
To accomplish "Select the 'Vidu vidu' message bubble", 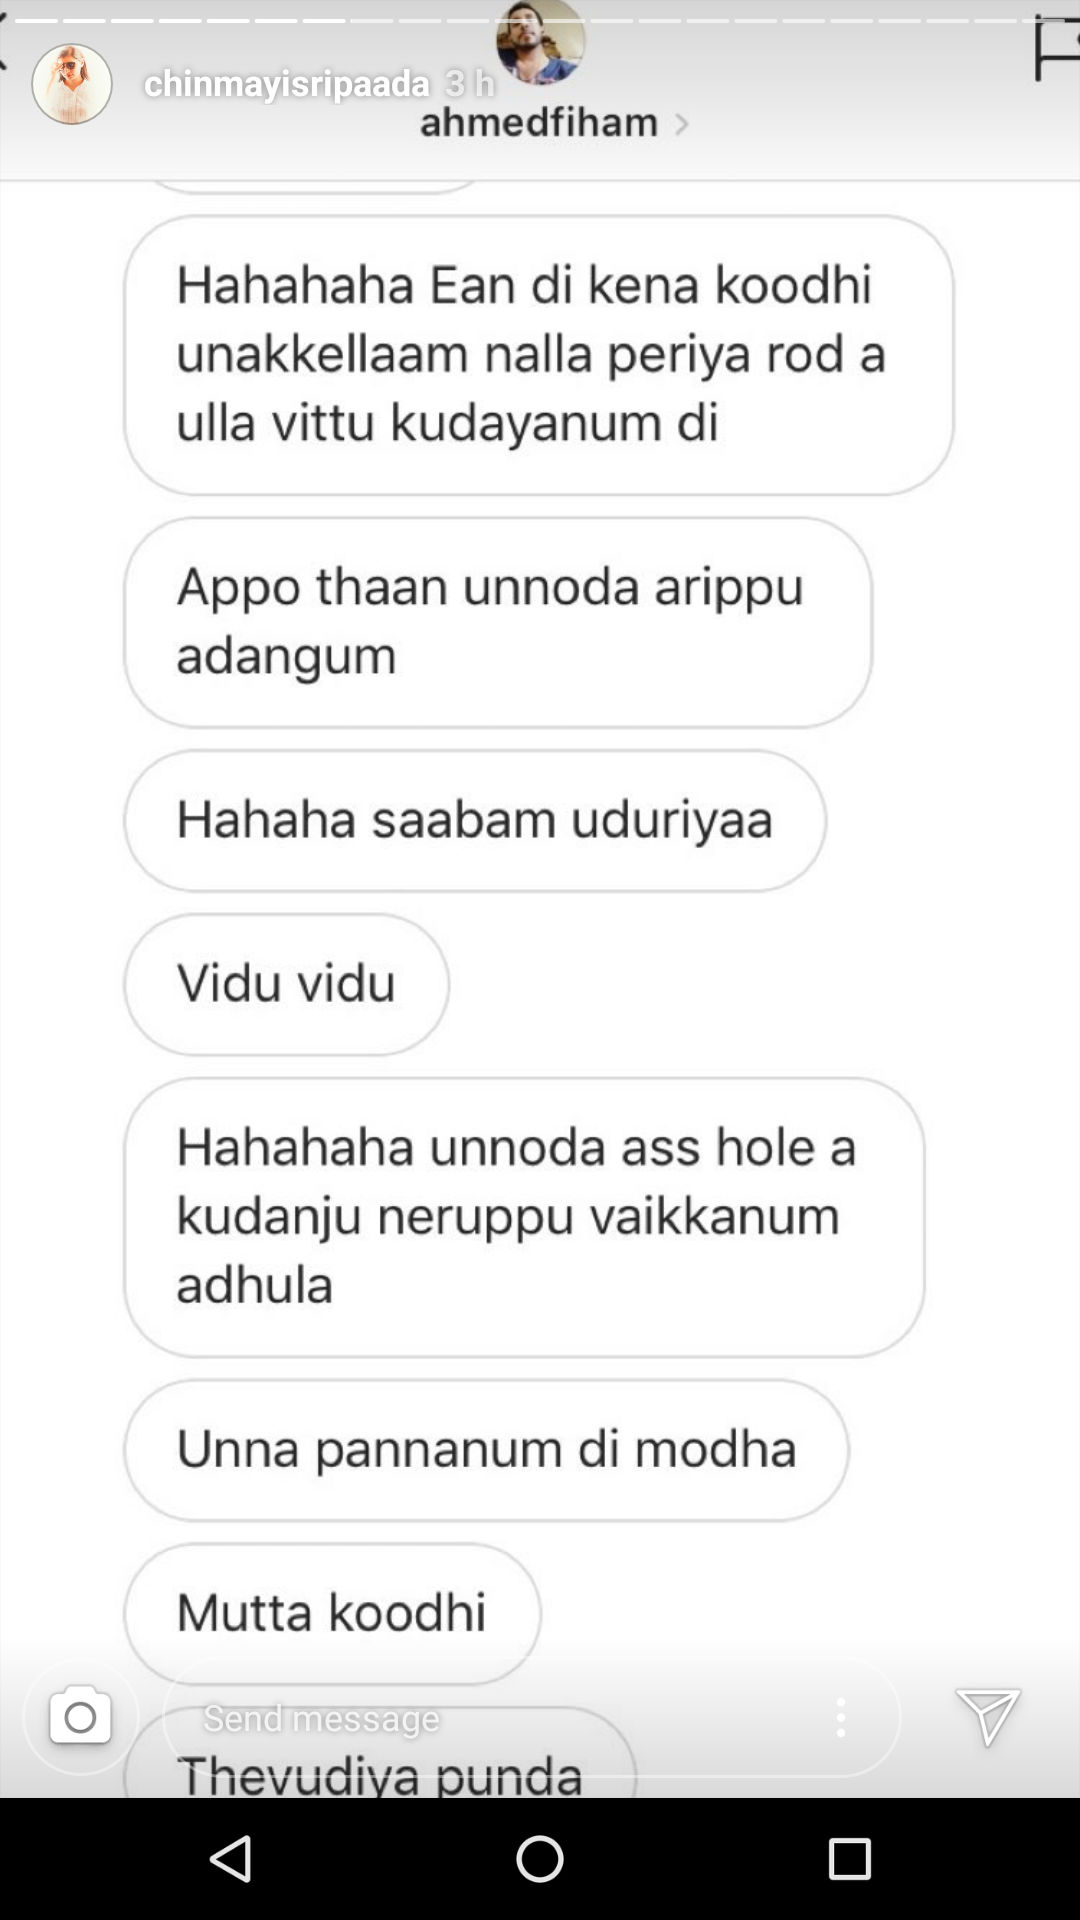I will [287, 984].
